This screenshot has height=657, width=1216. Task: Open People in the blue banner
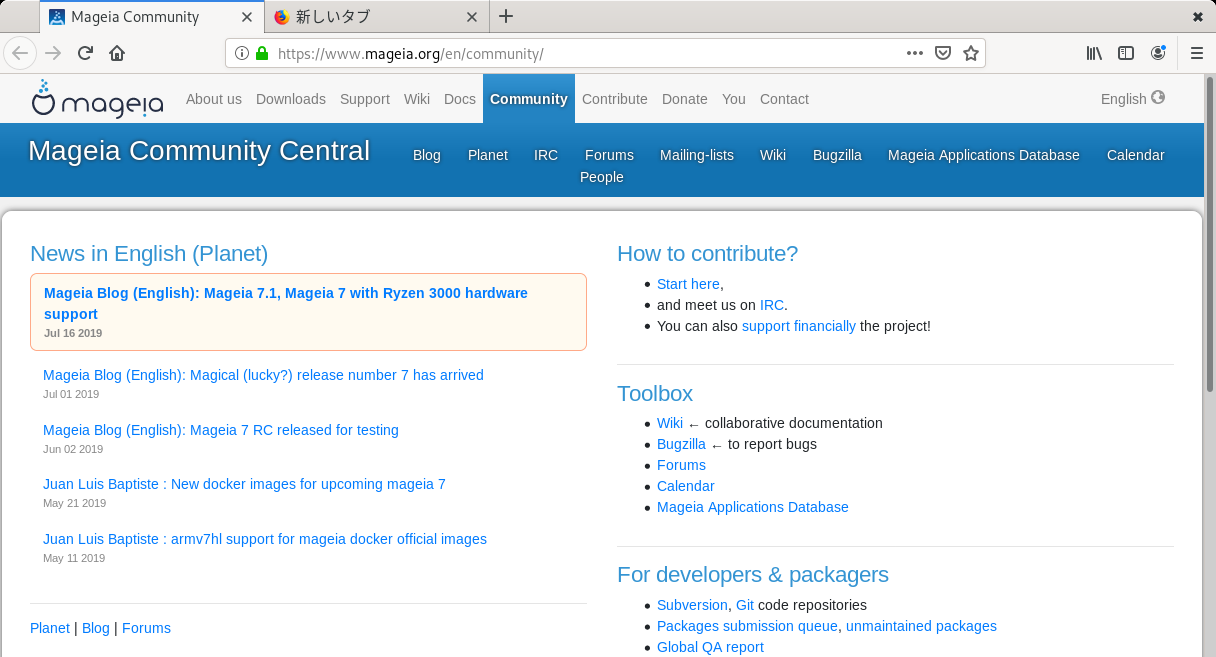(x=602, y=177)
